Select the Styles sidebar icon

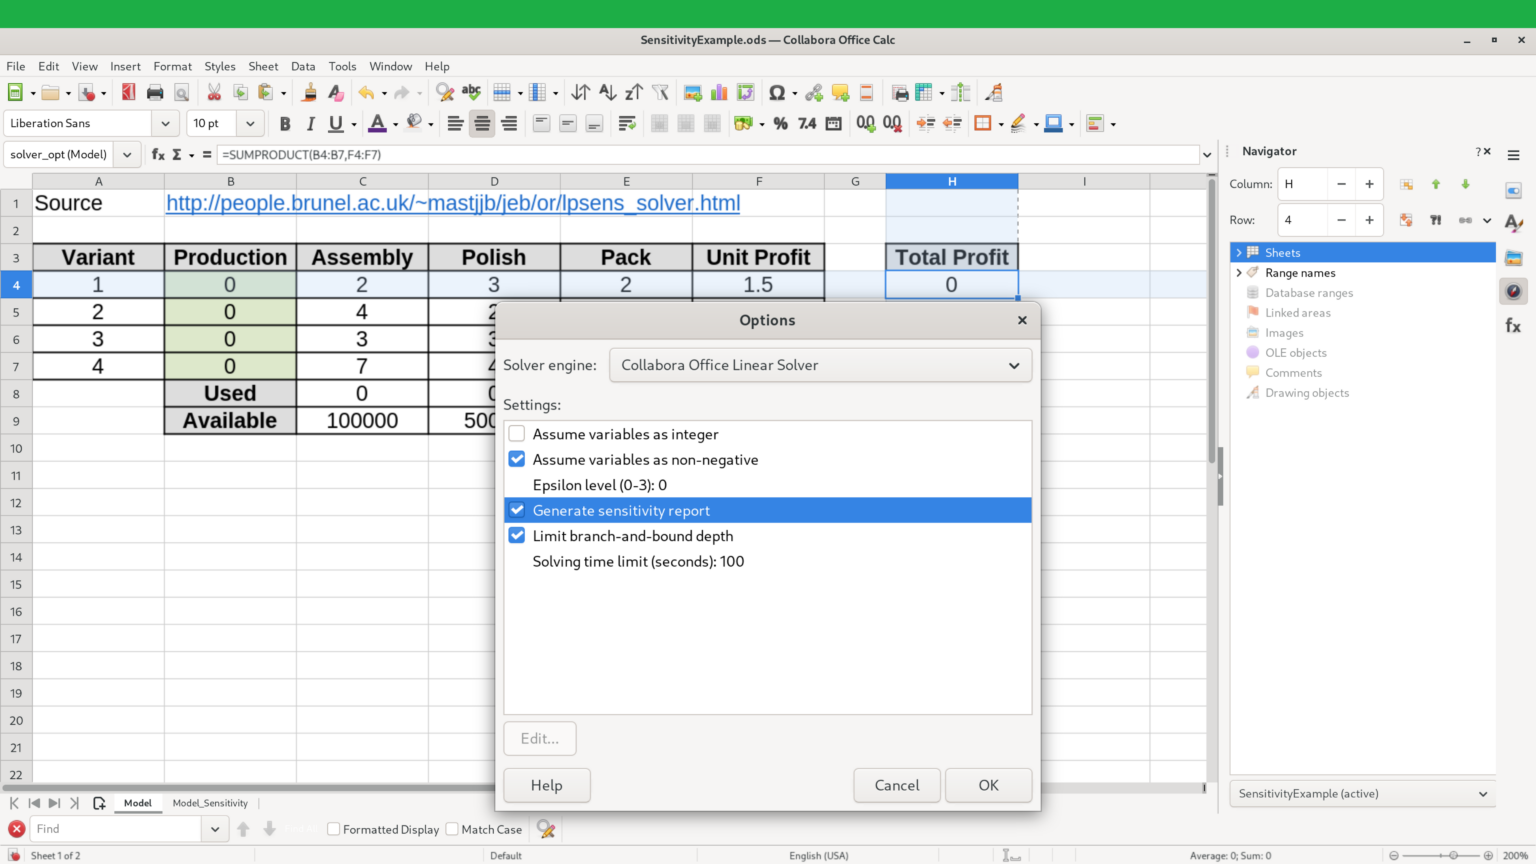[1514, 222]
